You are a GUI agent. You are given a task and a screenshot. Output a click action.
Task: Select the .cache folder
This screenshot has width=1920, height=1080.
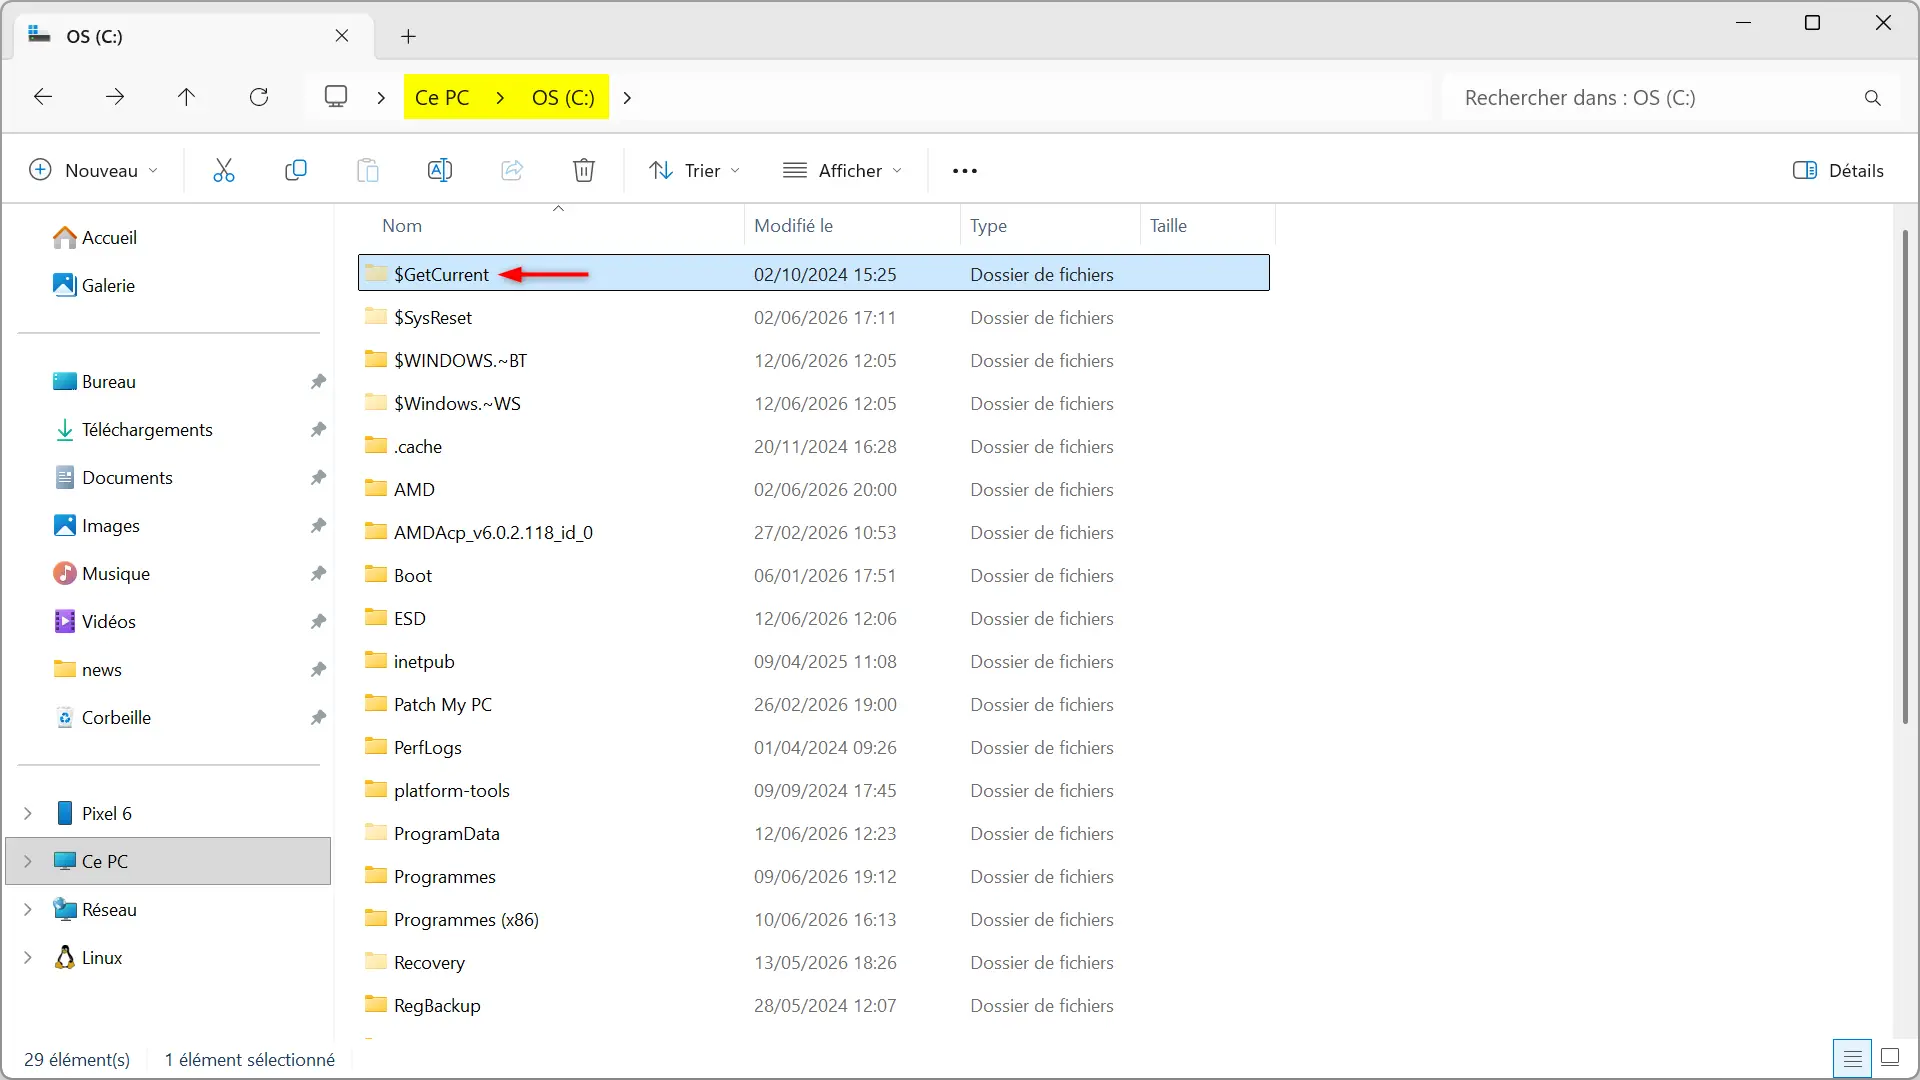[x=814, y=446]
